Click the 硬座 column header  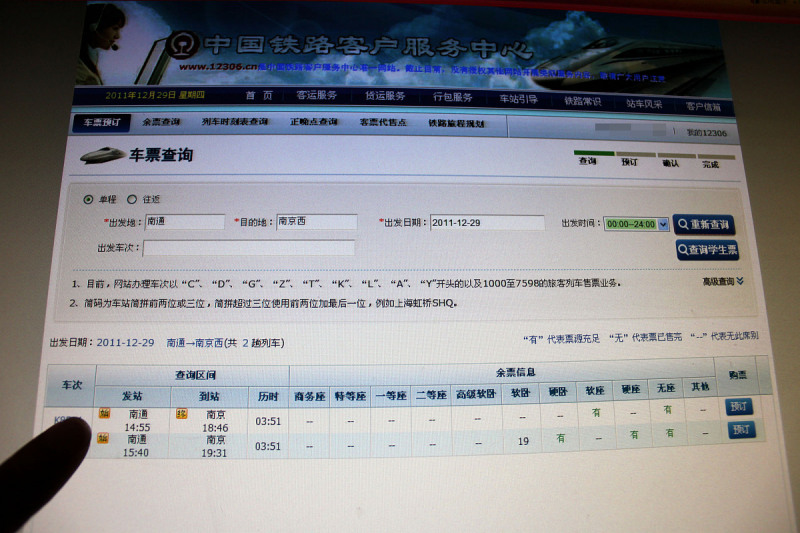[x=631, y=389]
